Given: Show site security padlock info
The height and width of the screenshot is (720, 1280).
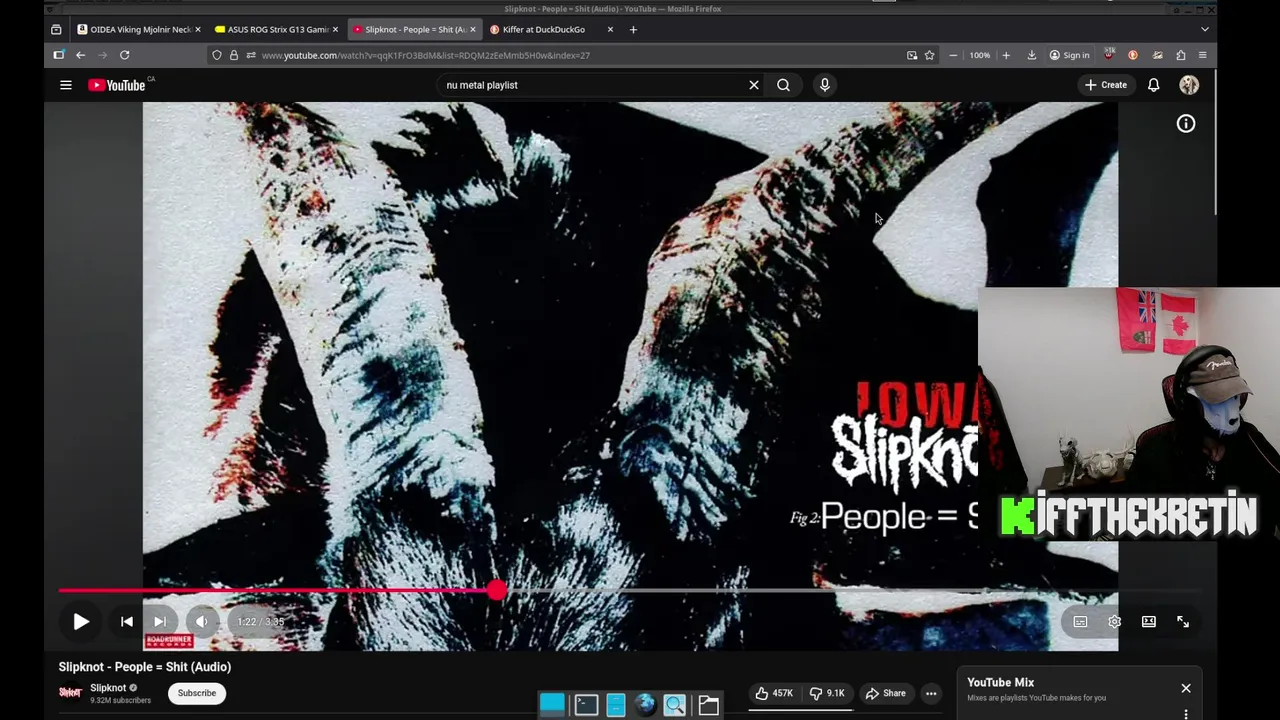Looking at the screenshot, I should [234, 55].
